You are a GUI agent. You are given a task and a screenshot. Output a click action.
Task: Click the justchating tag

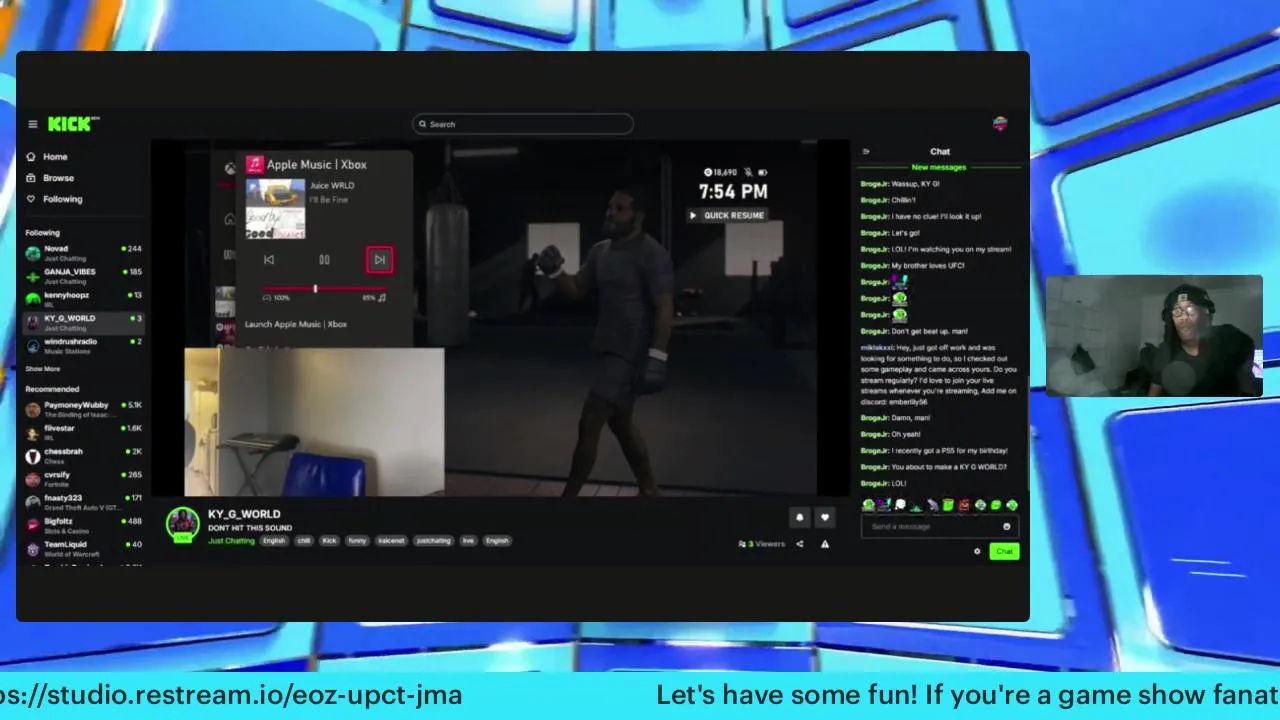pos(434,541)
